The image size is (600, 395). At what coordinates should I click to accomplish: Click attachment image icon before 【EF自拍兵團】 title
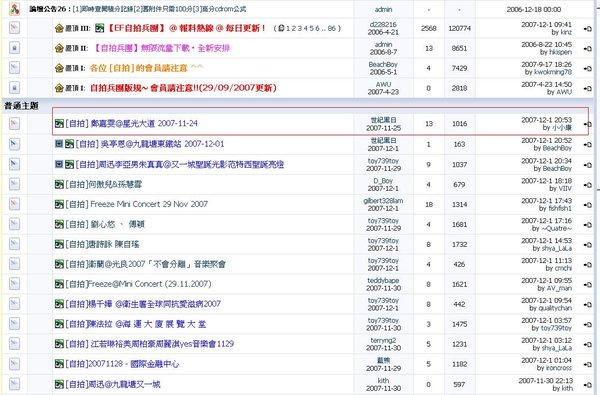coord(99,28)
